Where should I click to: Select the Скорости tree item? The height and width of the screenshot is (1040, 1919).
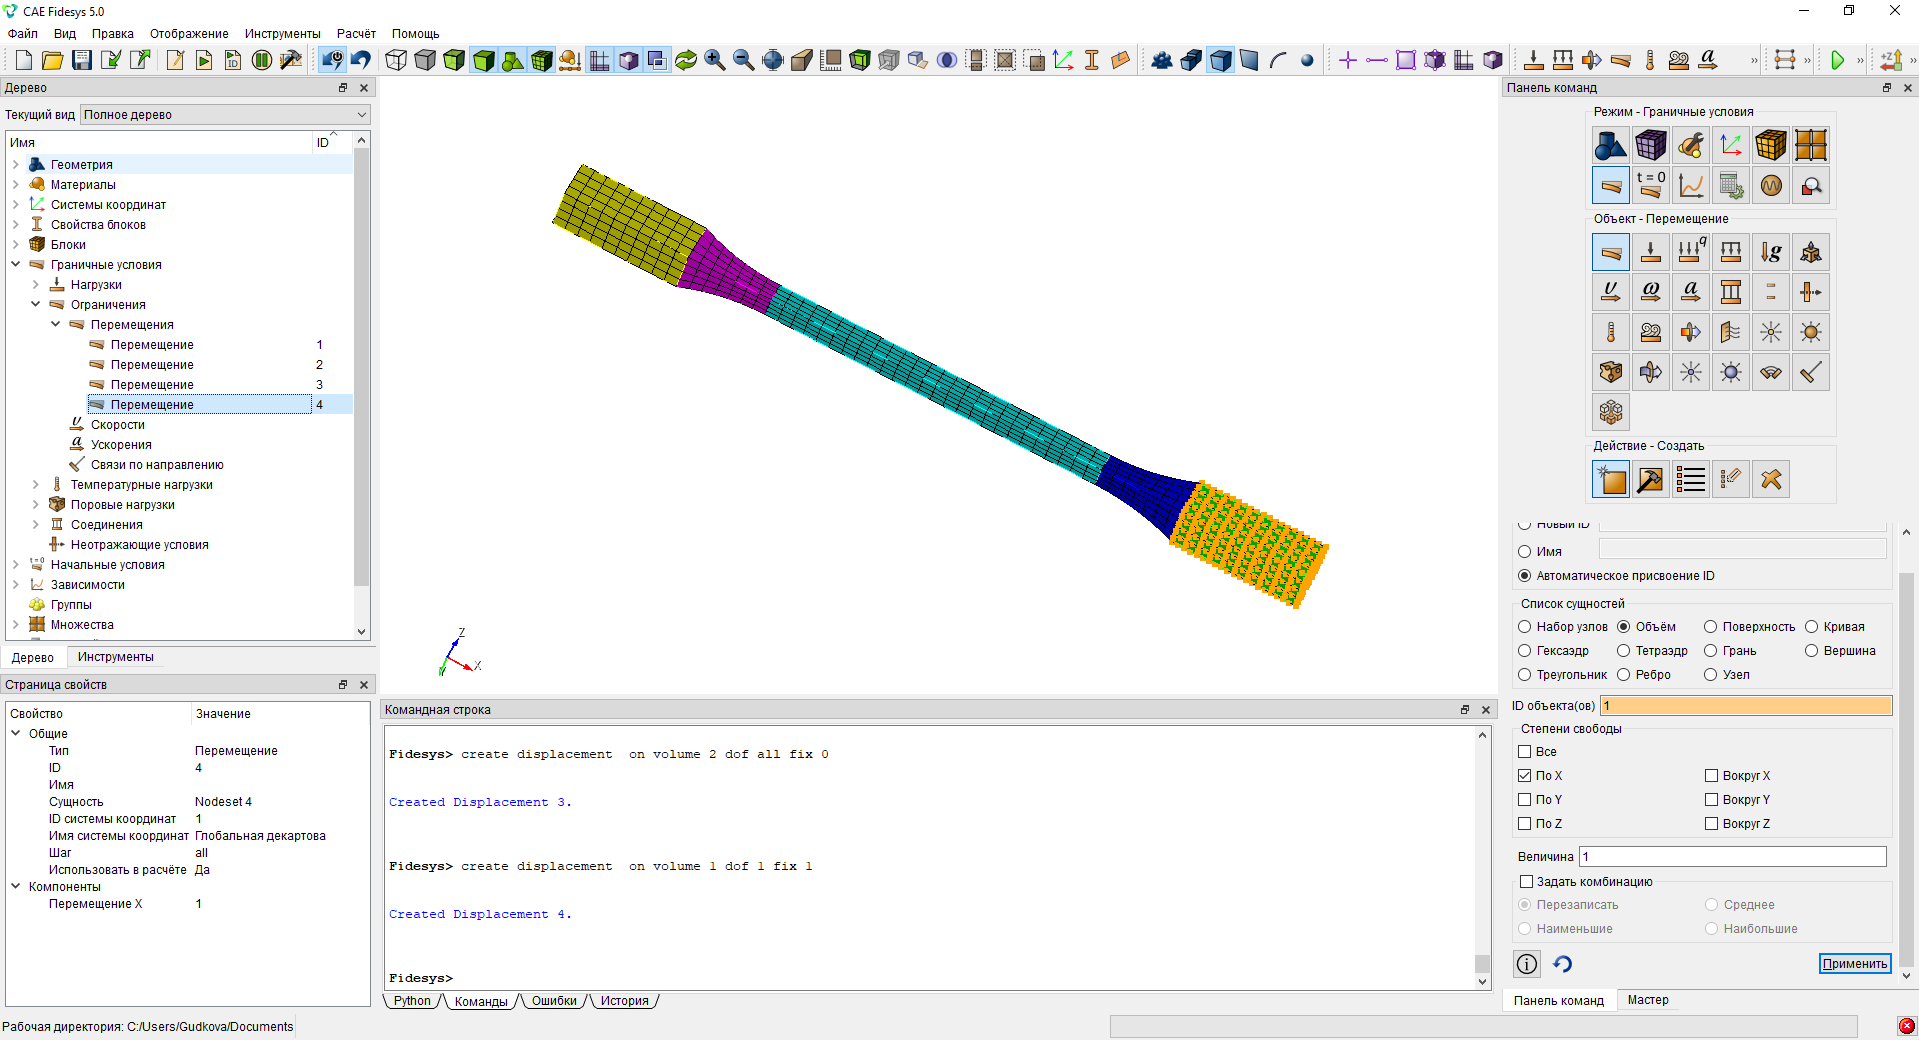(x=118, y=425)
